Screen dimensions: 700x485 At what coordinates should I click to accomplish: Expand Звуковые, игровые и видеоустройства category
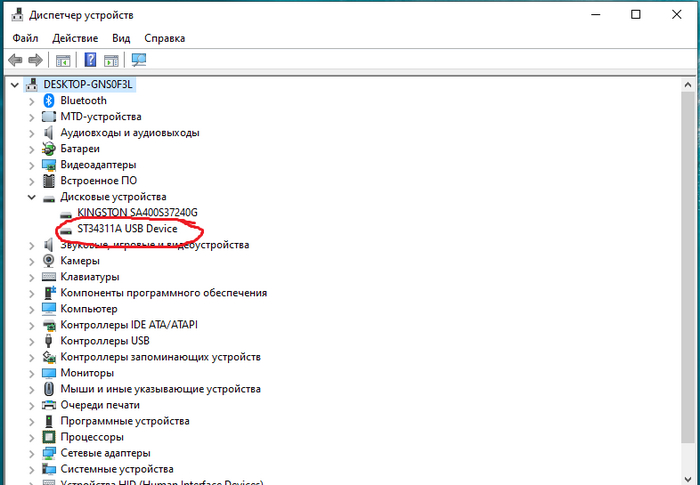(31, 245)
